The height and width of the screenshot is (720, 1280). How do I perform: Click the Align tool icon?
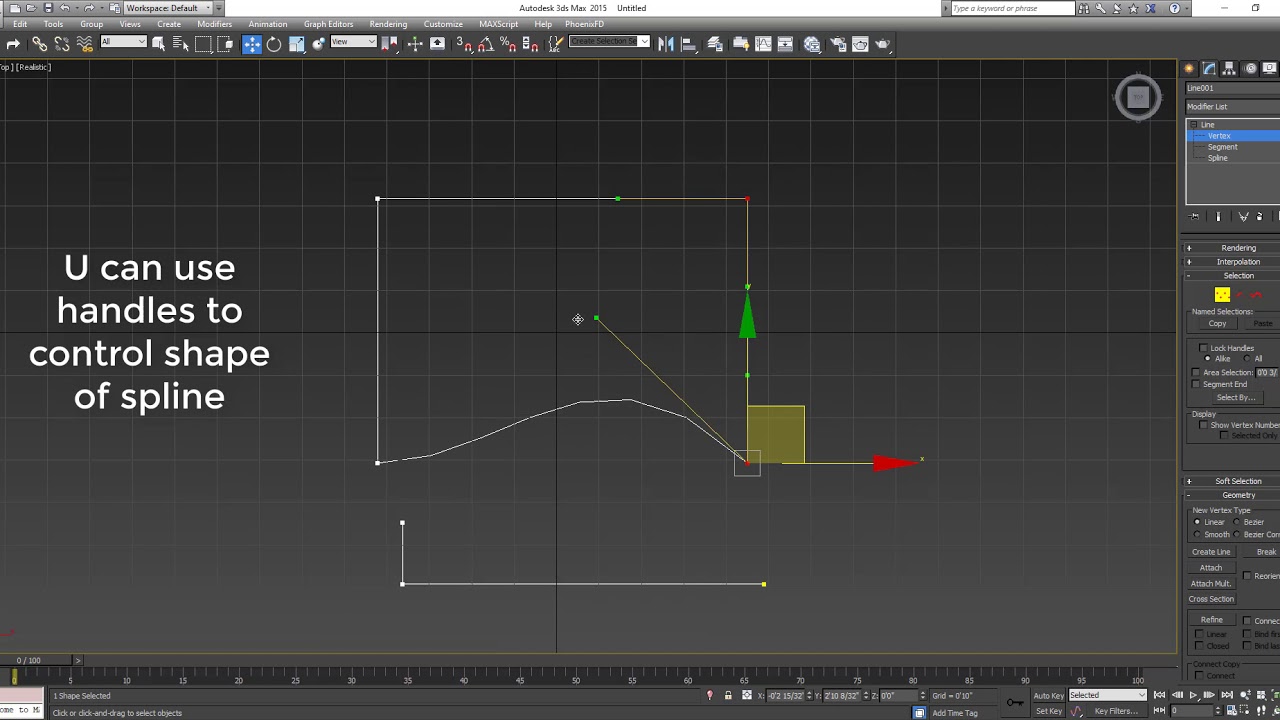(689, 44)
